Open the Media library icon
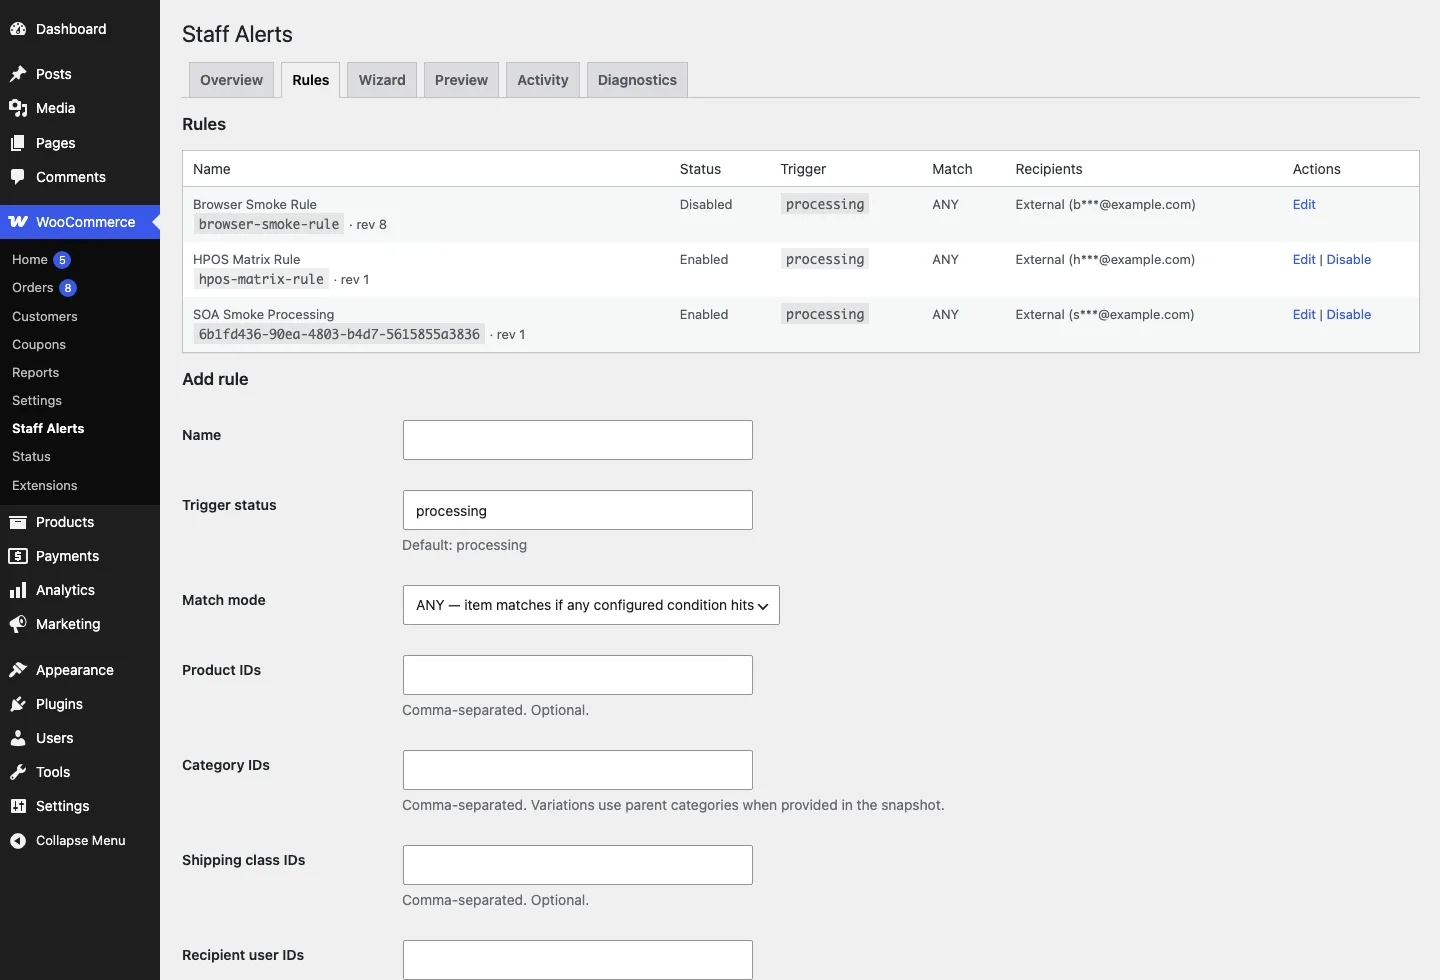The width and height of the screenshot is (1440, 980). 18,108
